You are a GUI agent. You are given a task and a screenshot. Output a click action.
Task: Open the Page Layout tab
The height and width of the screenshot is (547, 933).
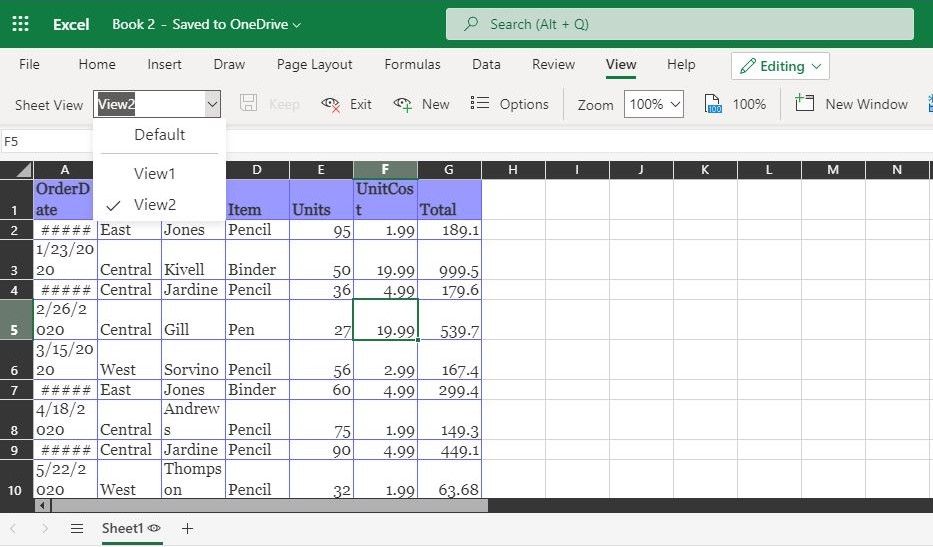coord(314,64)
